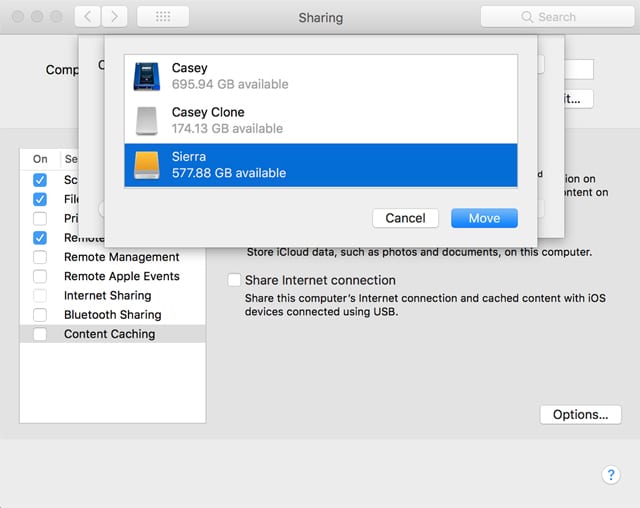Click the Casey Clone drive icon
640x508 pixels.
148,121
